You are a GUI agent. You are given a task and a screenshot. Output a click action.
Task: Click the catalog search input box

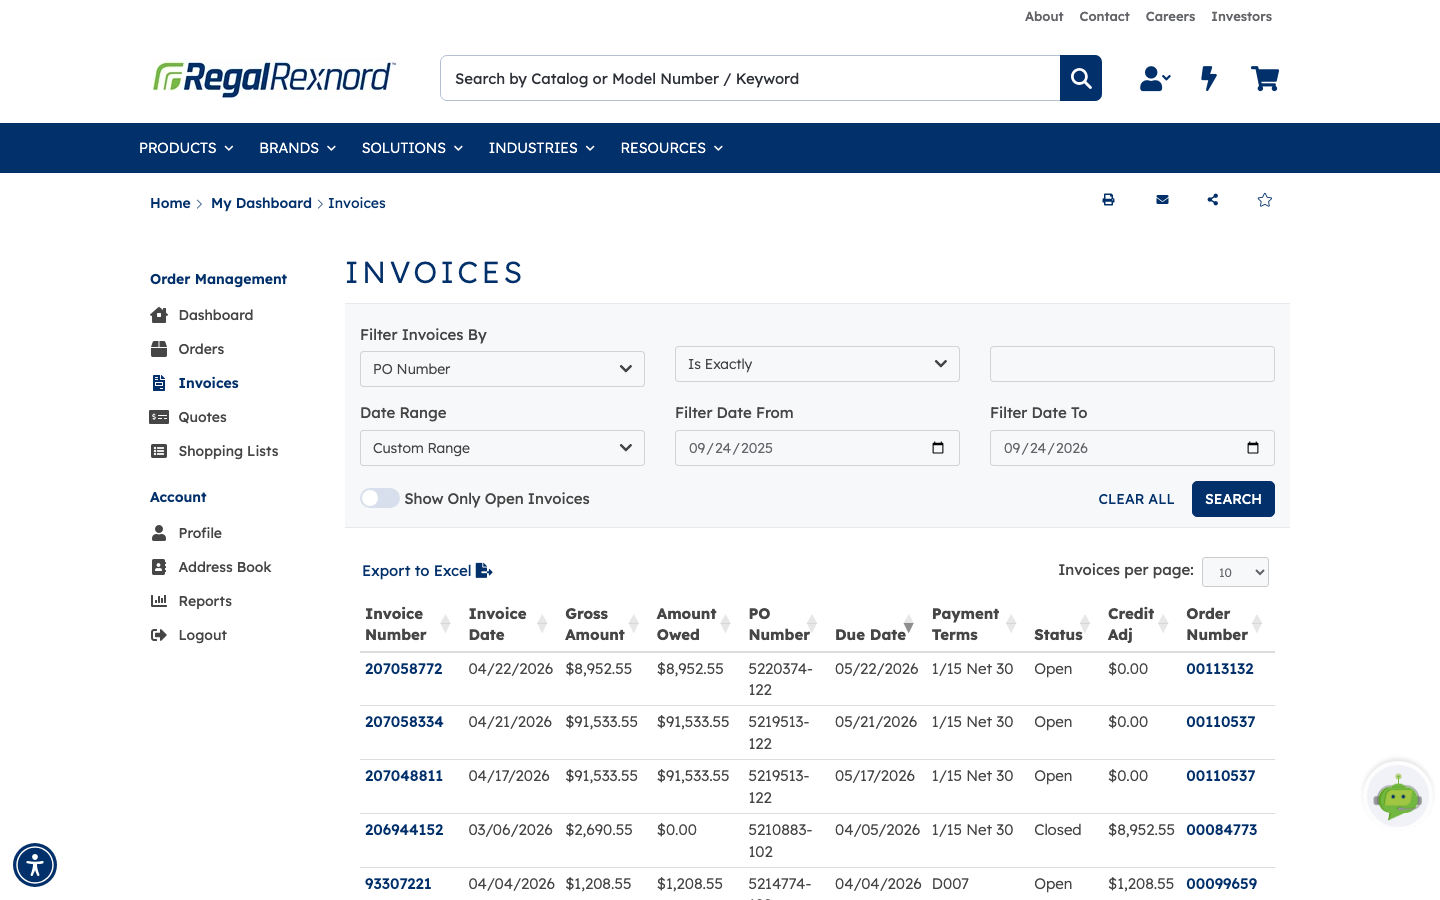750,78
